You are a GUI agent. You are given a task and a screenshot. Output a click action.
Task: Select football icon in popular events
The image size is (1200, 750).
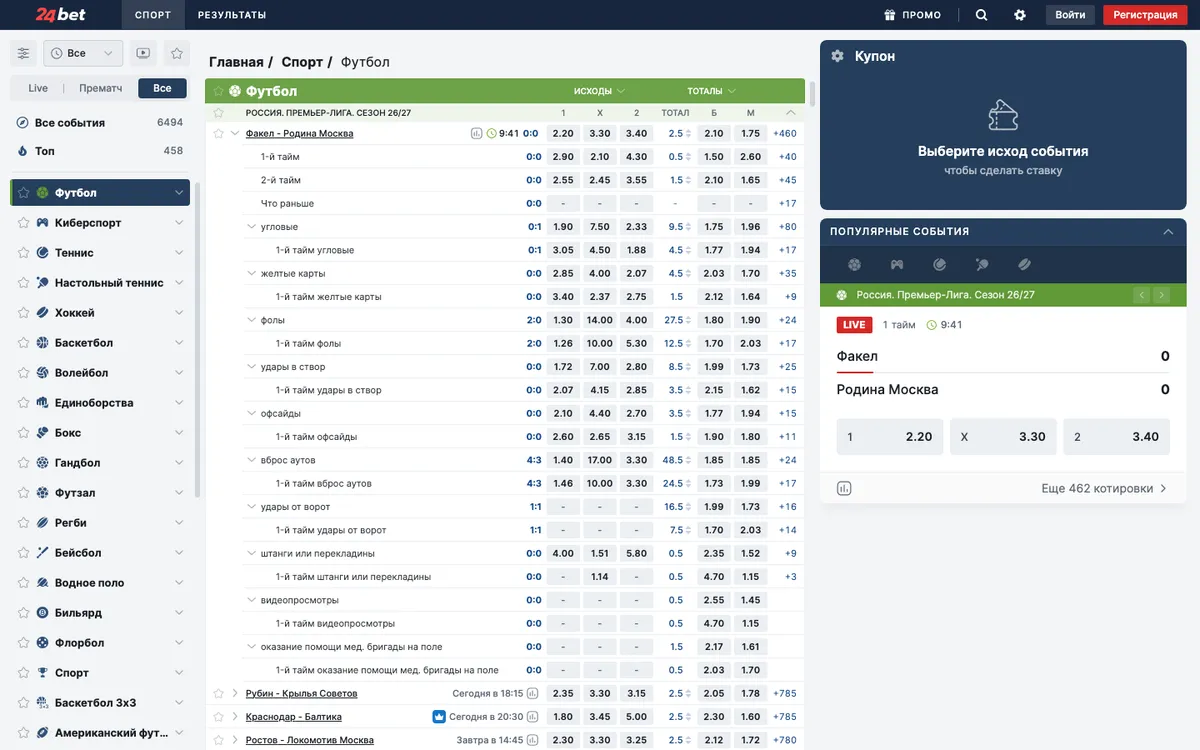(854, 265)
